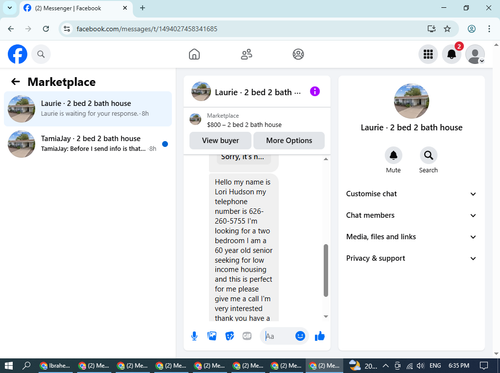
Task: Open the Windows Start menu
Action: (9, 366)
